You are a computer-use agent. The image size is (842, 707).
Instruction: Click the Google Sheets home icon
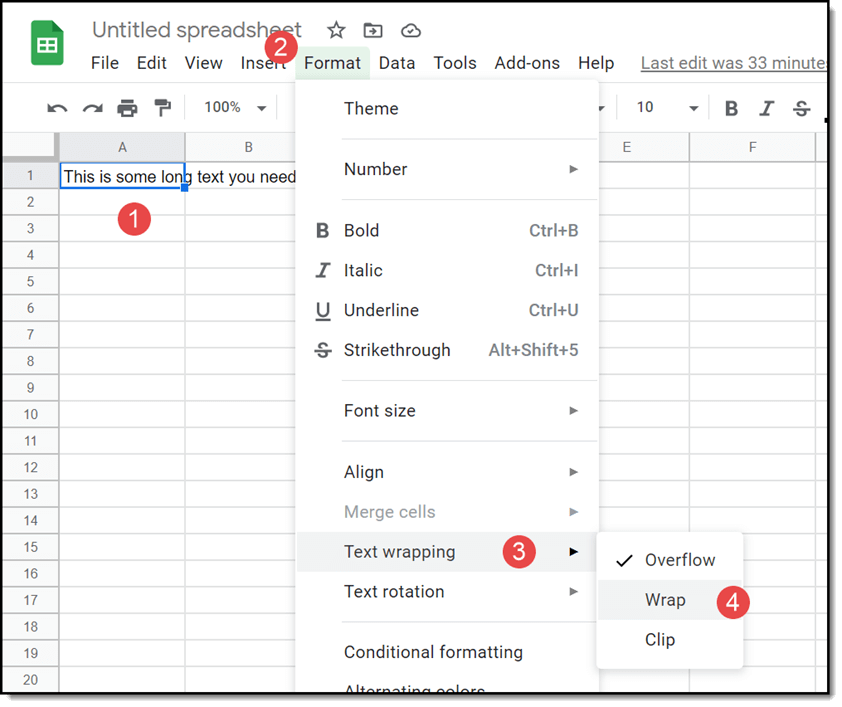point(46,43)
